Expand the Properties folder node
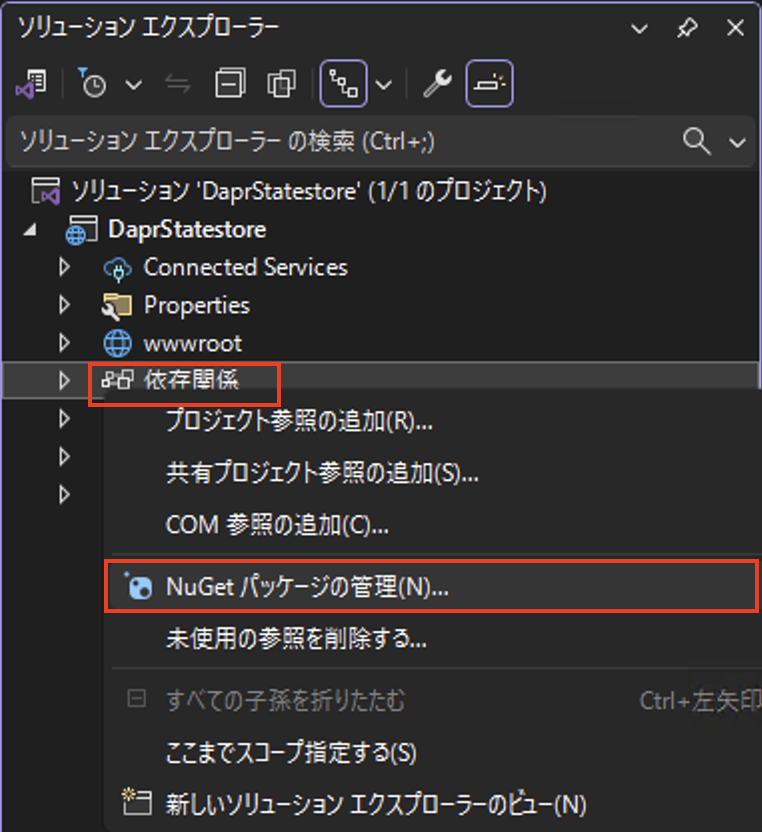Image resolution: width=762 pixels, height=832 pixels. pyautogui.click(x=64, y=305)
